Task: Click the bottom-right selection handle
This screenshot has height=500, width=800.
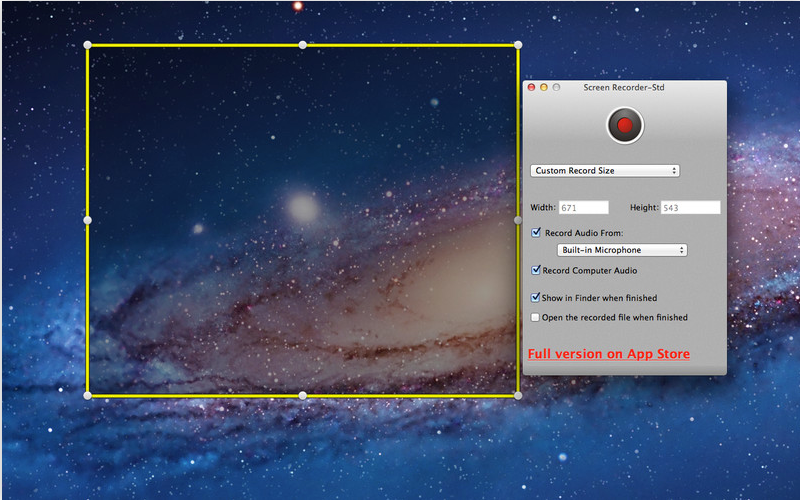Action: (518, 395)
